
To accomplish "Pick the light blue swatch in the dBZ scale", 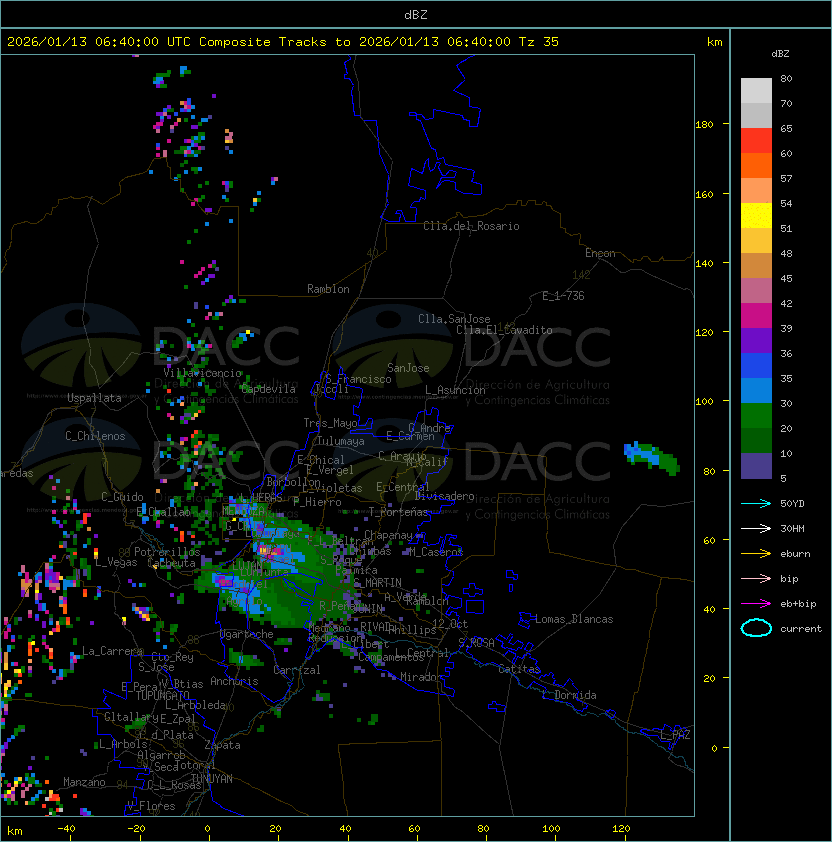I will click(756, 391).
